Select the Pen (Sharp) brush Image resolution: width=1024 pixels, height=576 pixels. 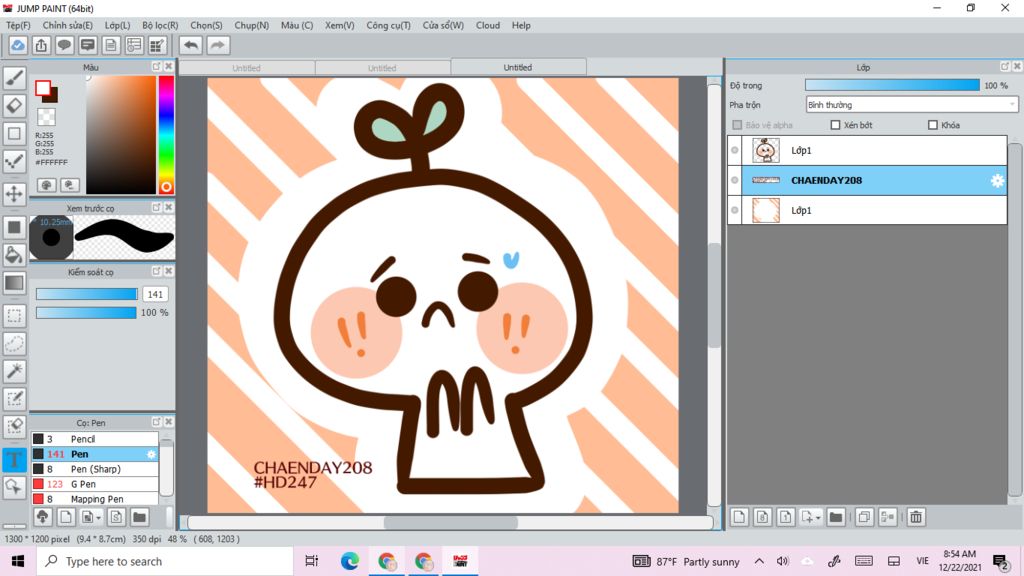click(95, 469)
